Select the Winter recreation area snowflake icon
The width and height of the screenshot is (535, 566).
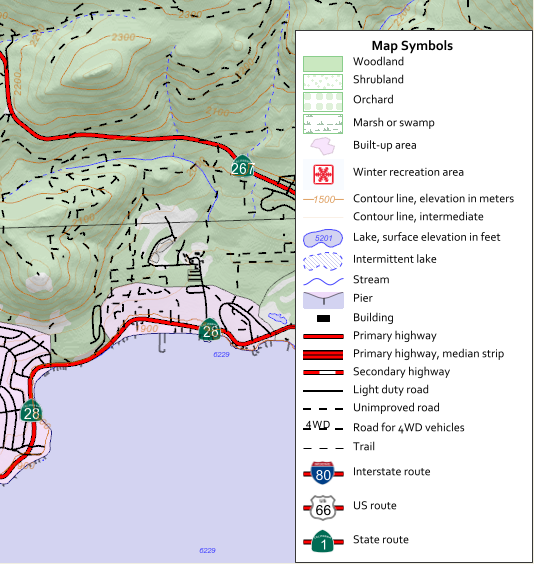323,175
